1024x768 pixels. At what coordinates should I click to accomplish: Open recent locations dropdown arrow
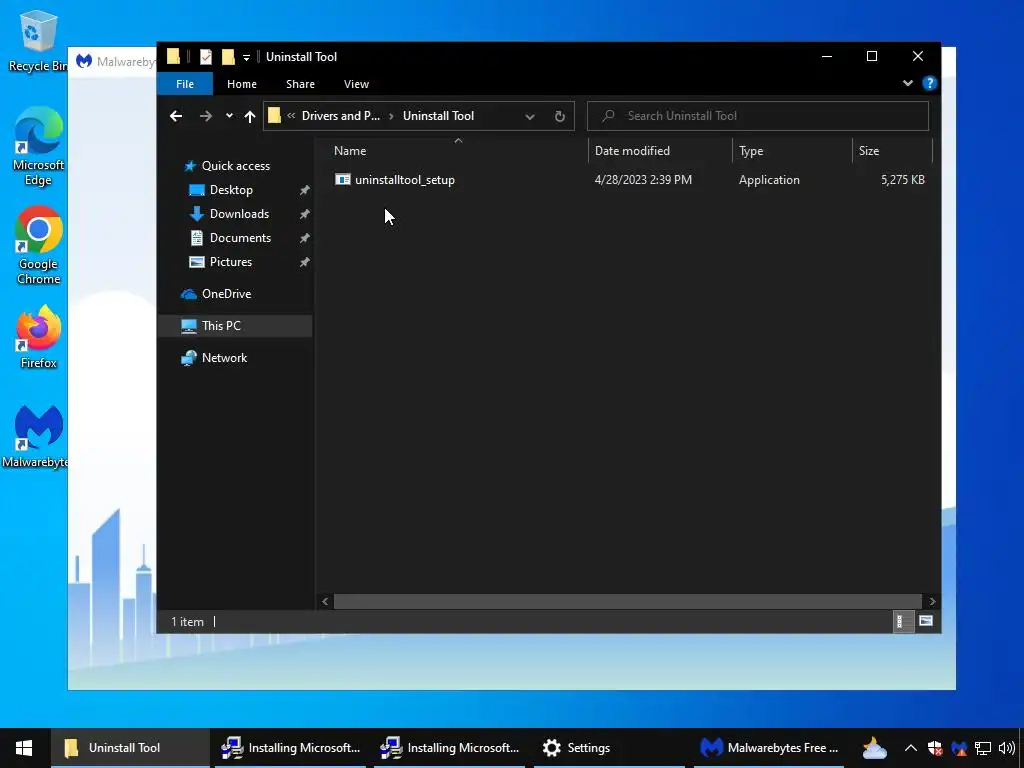tap(229, 116)
